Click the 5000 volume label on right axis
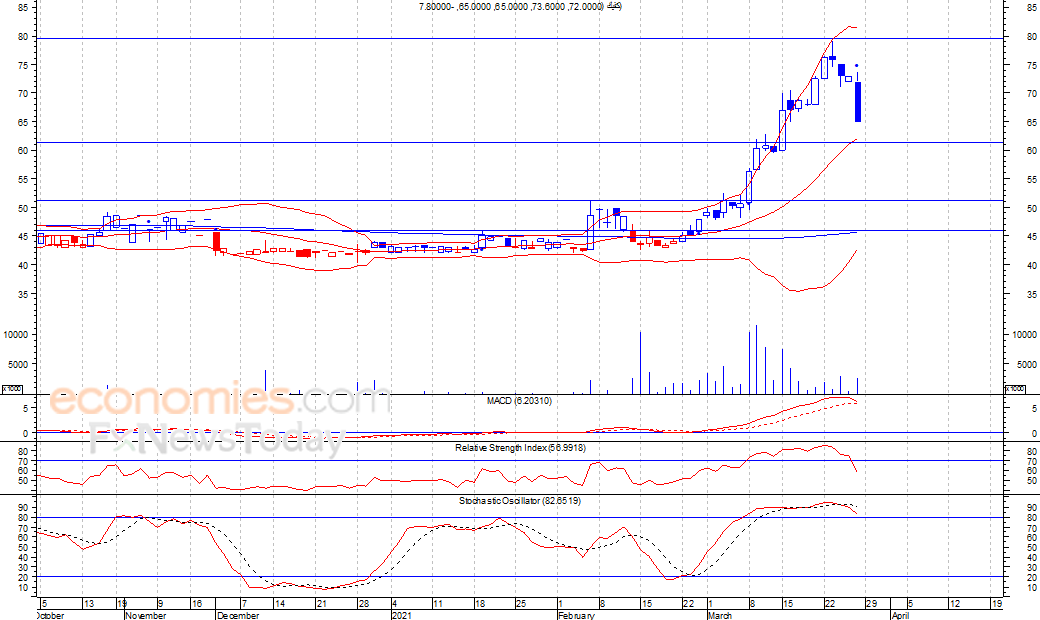The height and width of the screenshot is (620, 1040). pos(1026,365)
